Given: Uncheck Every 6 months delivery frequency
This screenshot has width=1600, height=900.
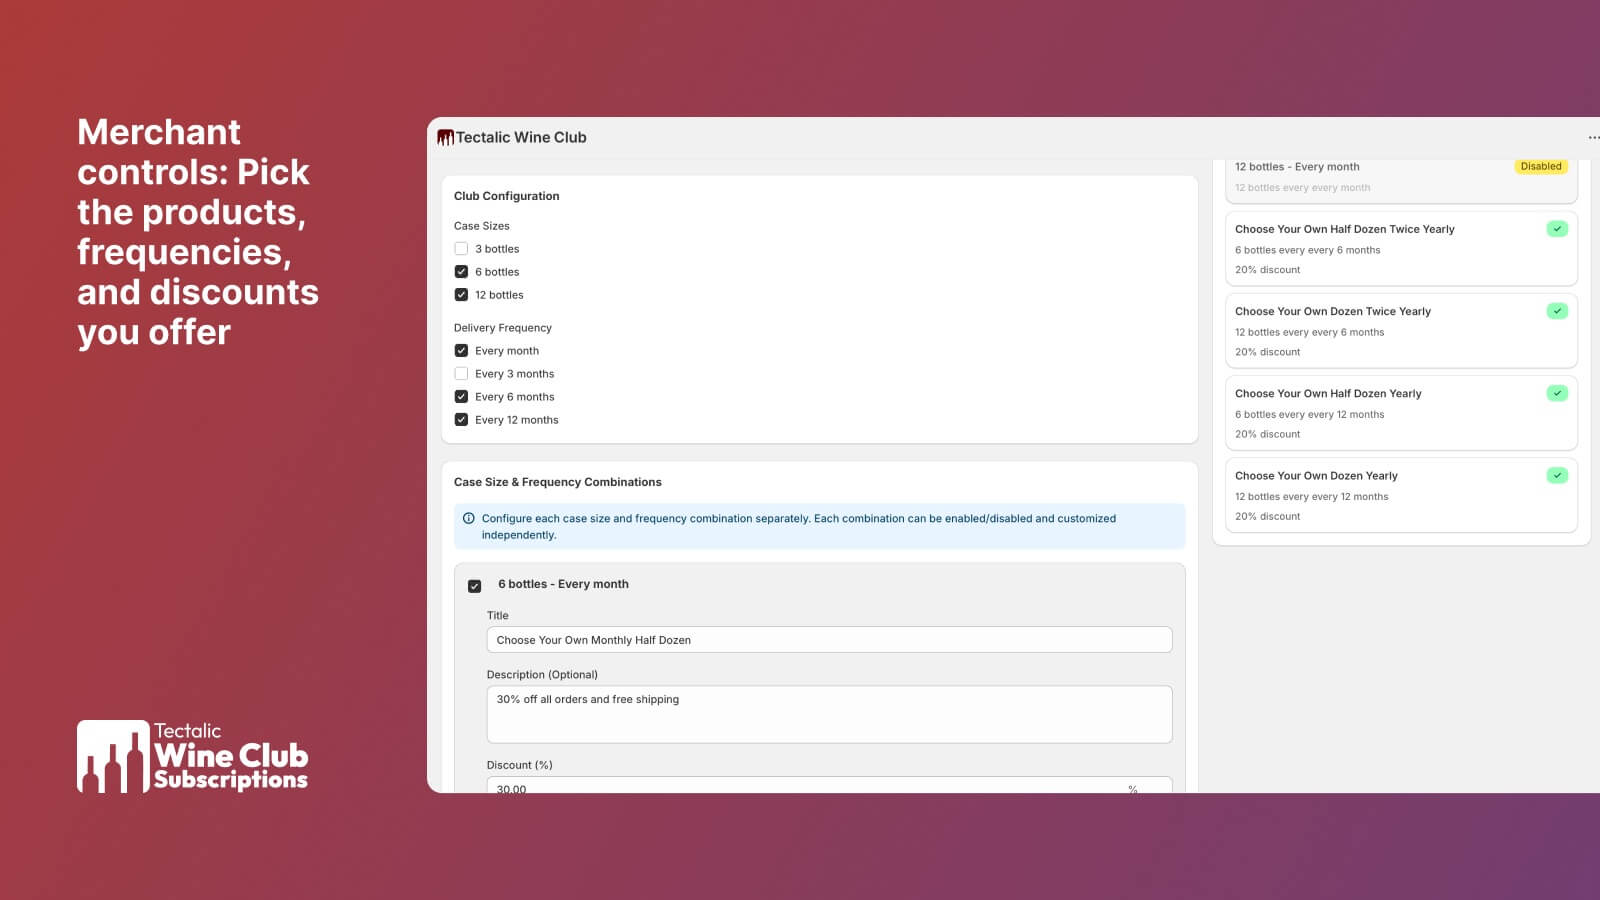Looking at the screenshot, I should pyautogui.click(x=461, y=397).
